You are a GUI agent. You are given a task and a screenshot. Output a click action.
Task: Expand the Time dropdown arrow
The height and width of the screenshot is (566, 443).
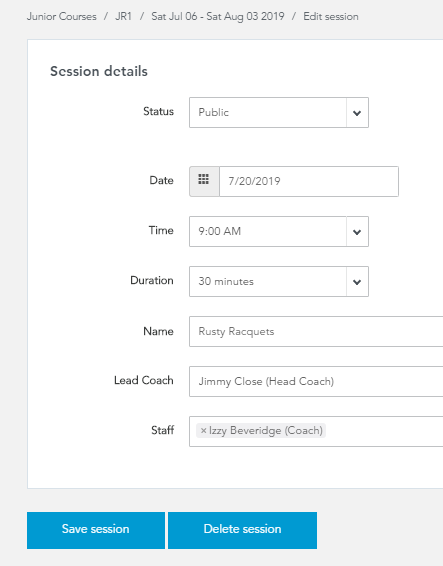(357, 232)
